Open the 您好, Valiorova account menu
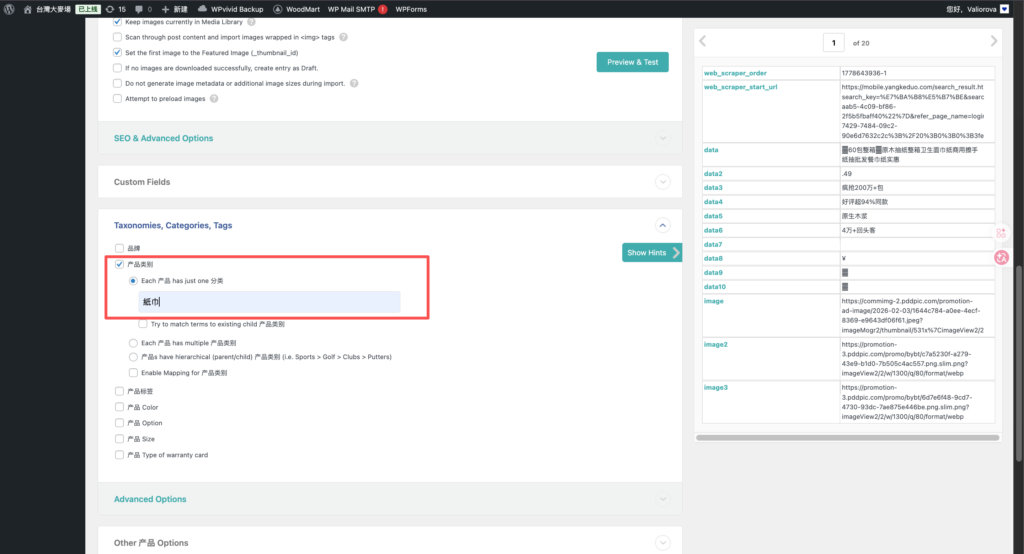The image size is (1024, 554). [978, 9]
